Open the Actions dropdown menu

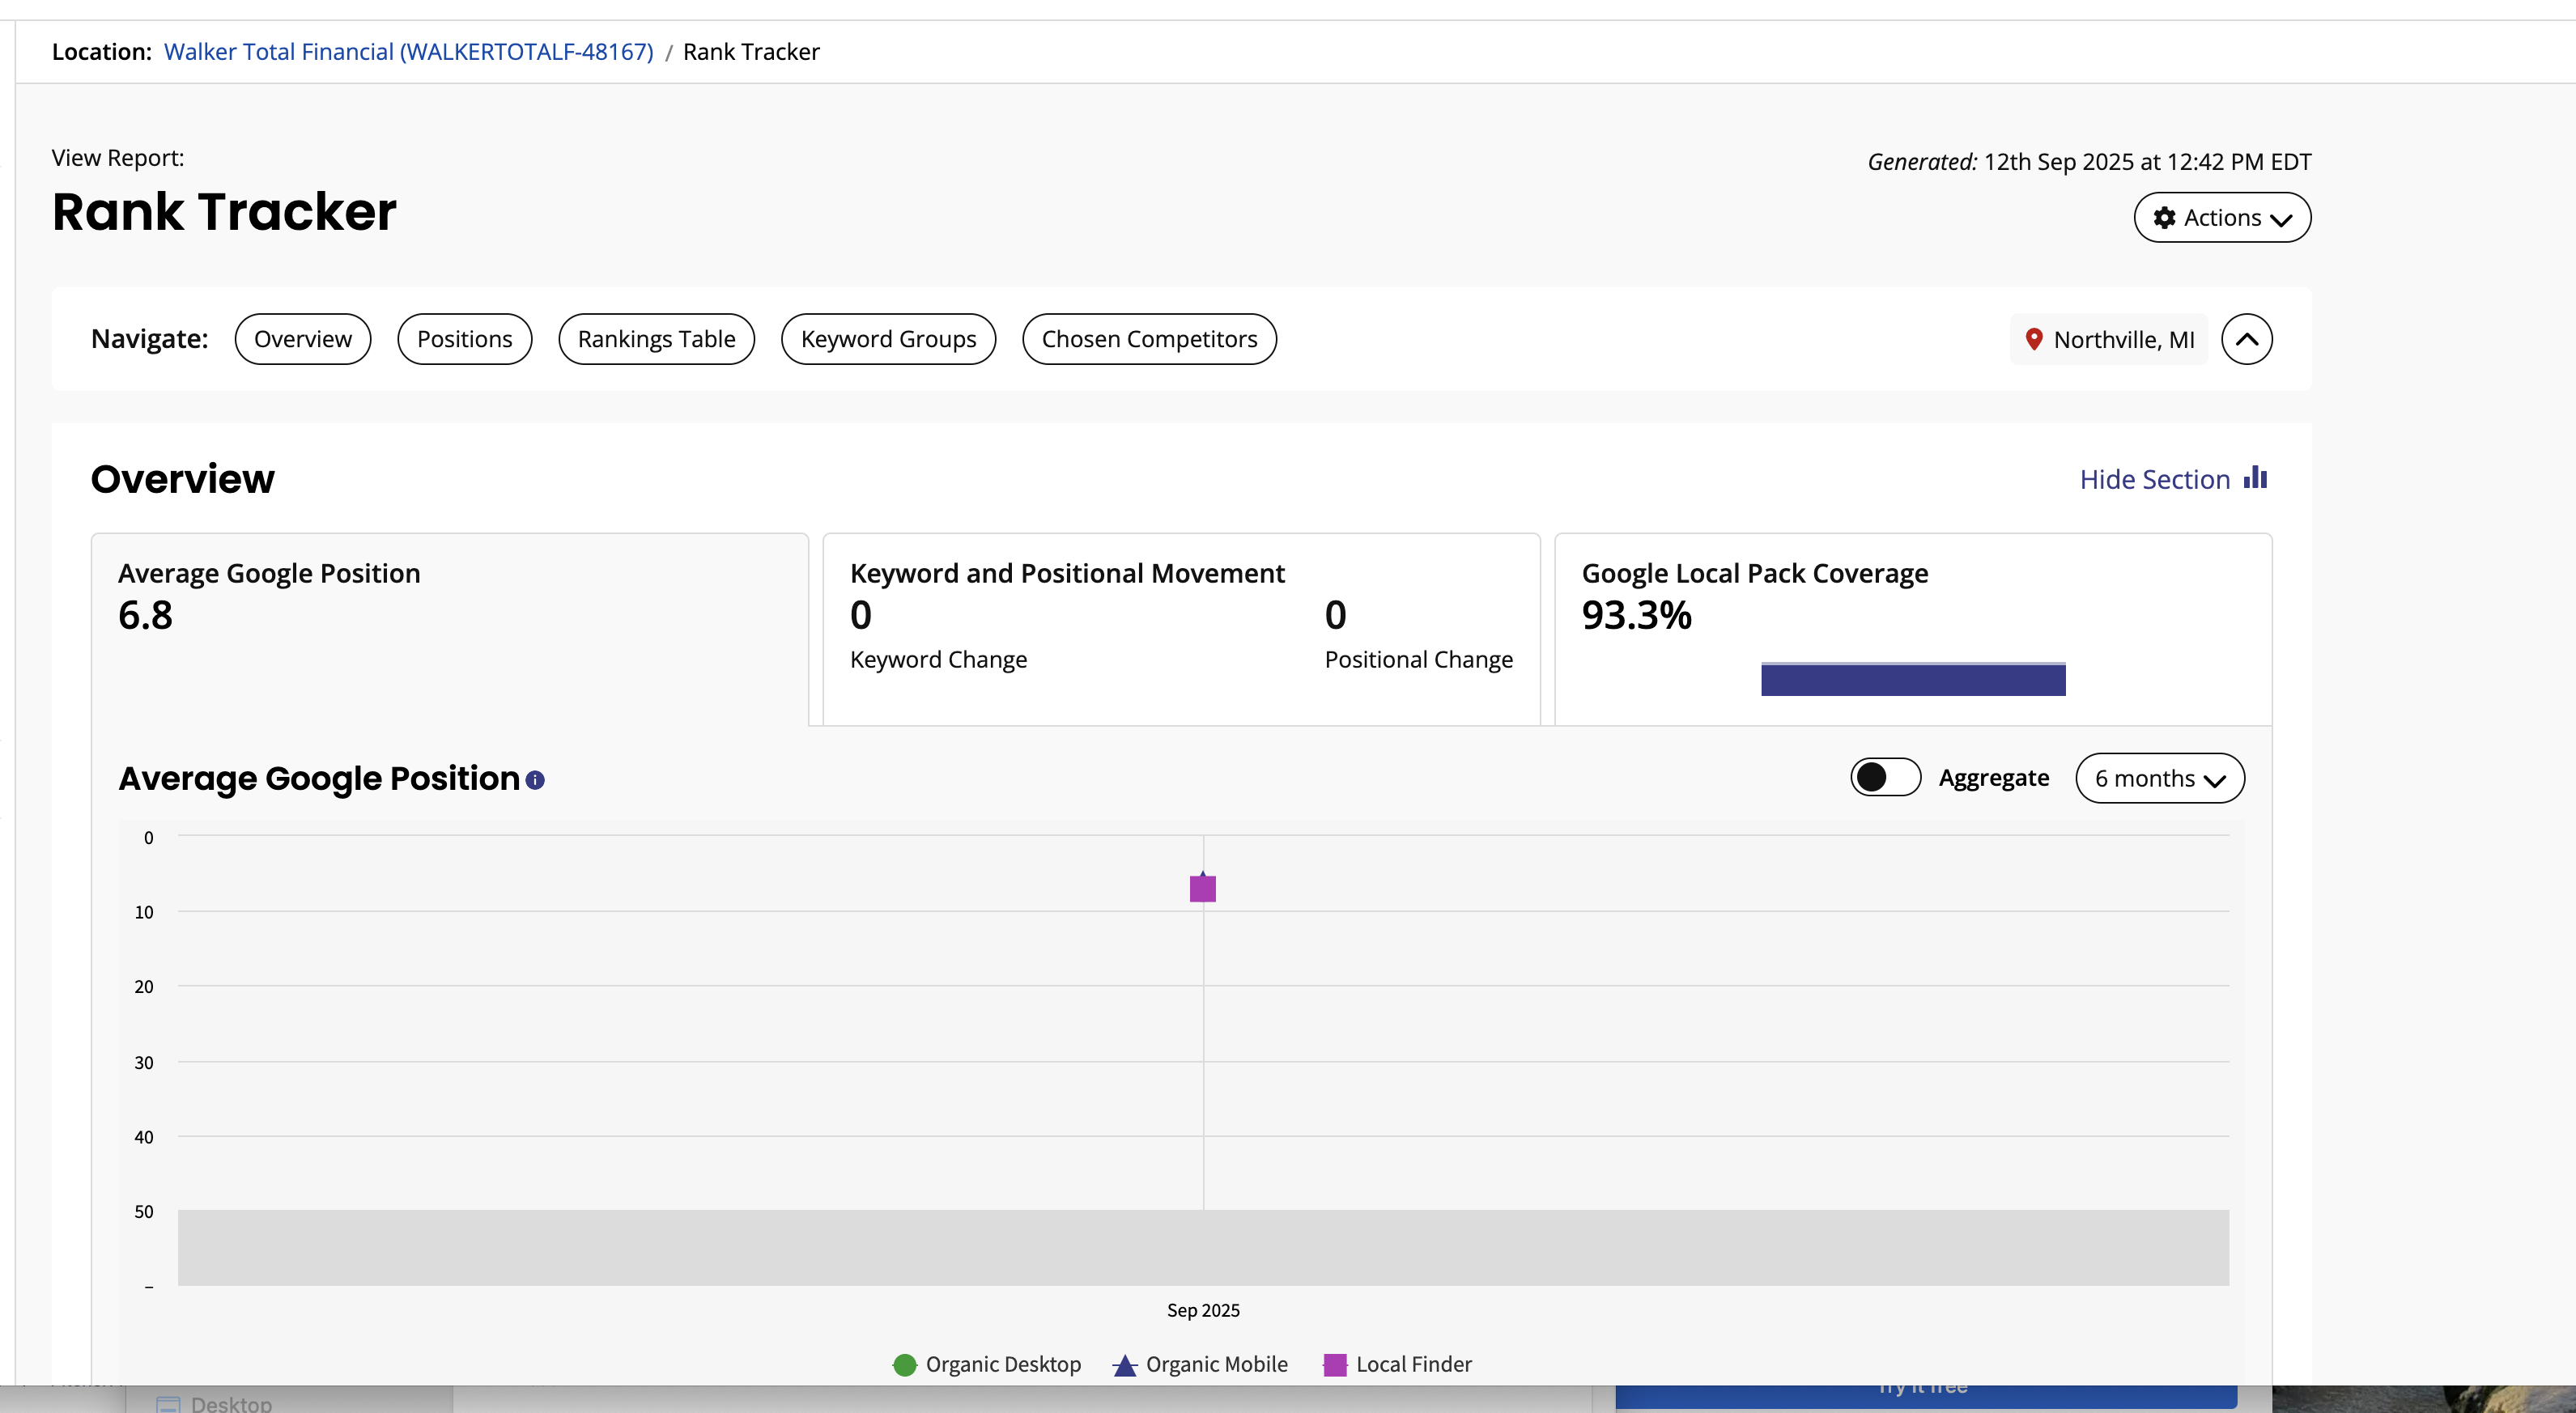click(2222, 218)
